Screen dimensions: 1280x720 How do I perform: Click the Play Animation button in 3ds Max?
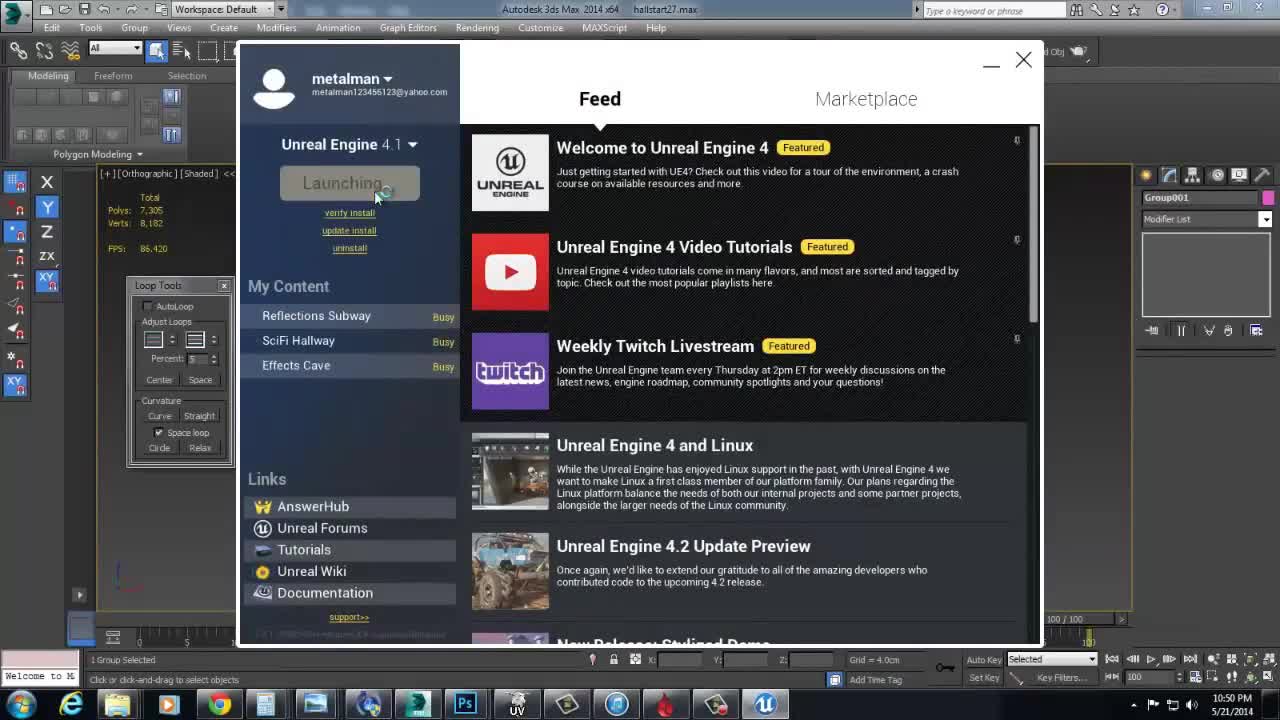click(1151, 659)
